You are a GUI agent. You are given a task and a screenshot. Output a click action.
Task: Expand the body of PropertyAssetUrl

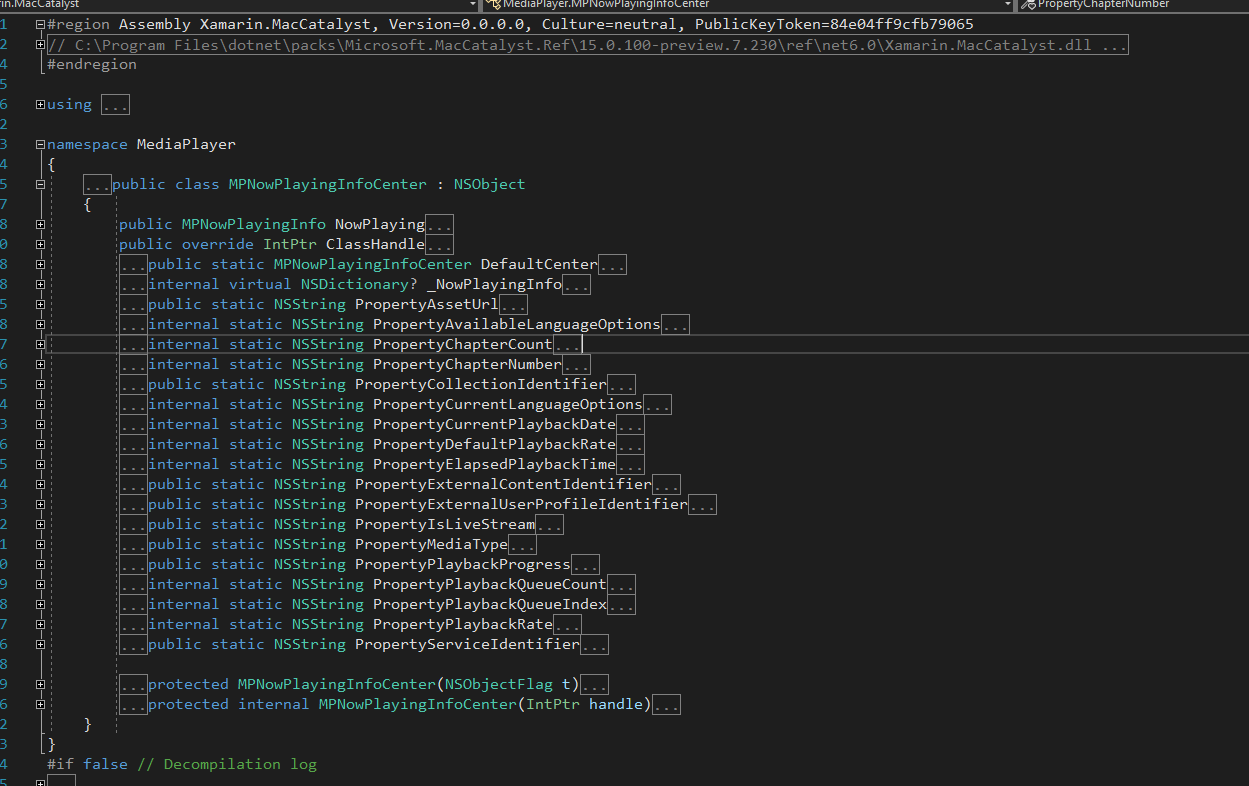512,303
